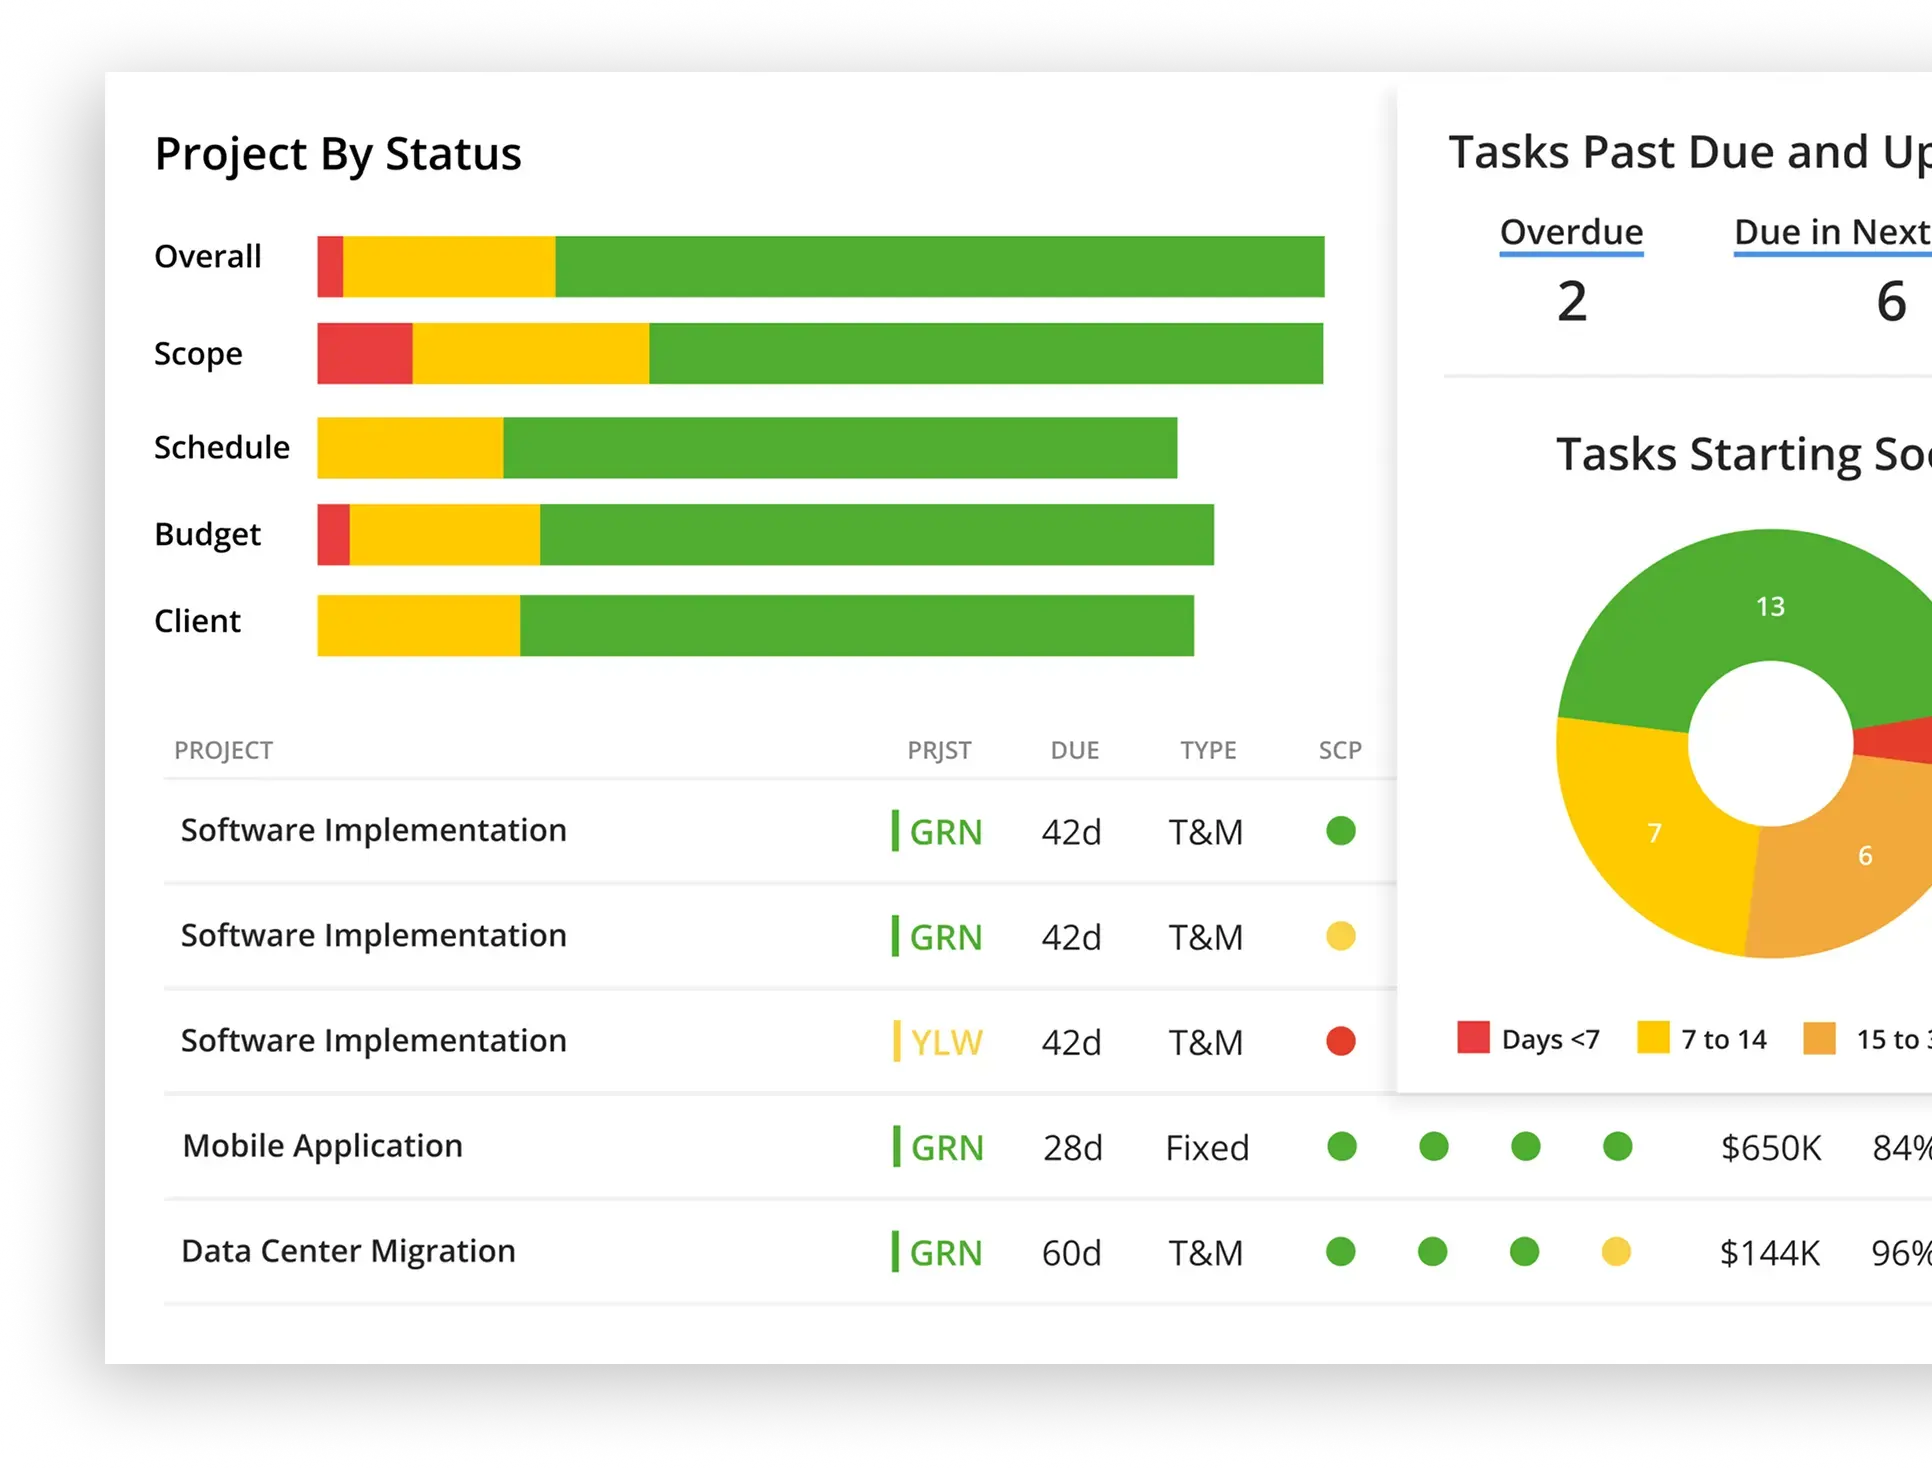
Task: Click the green status dot in Data Center Migration row
Action: (1341, 1252)
